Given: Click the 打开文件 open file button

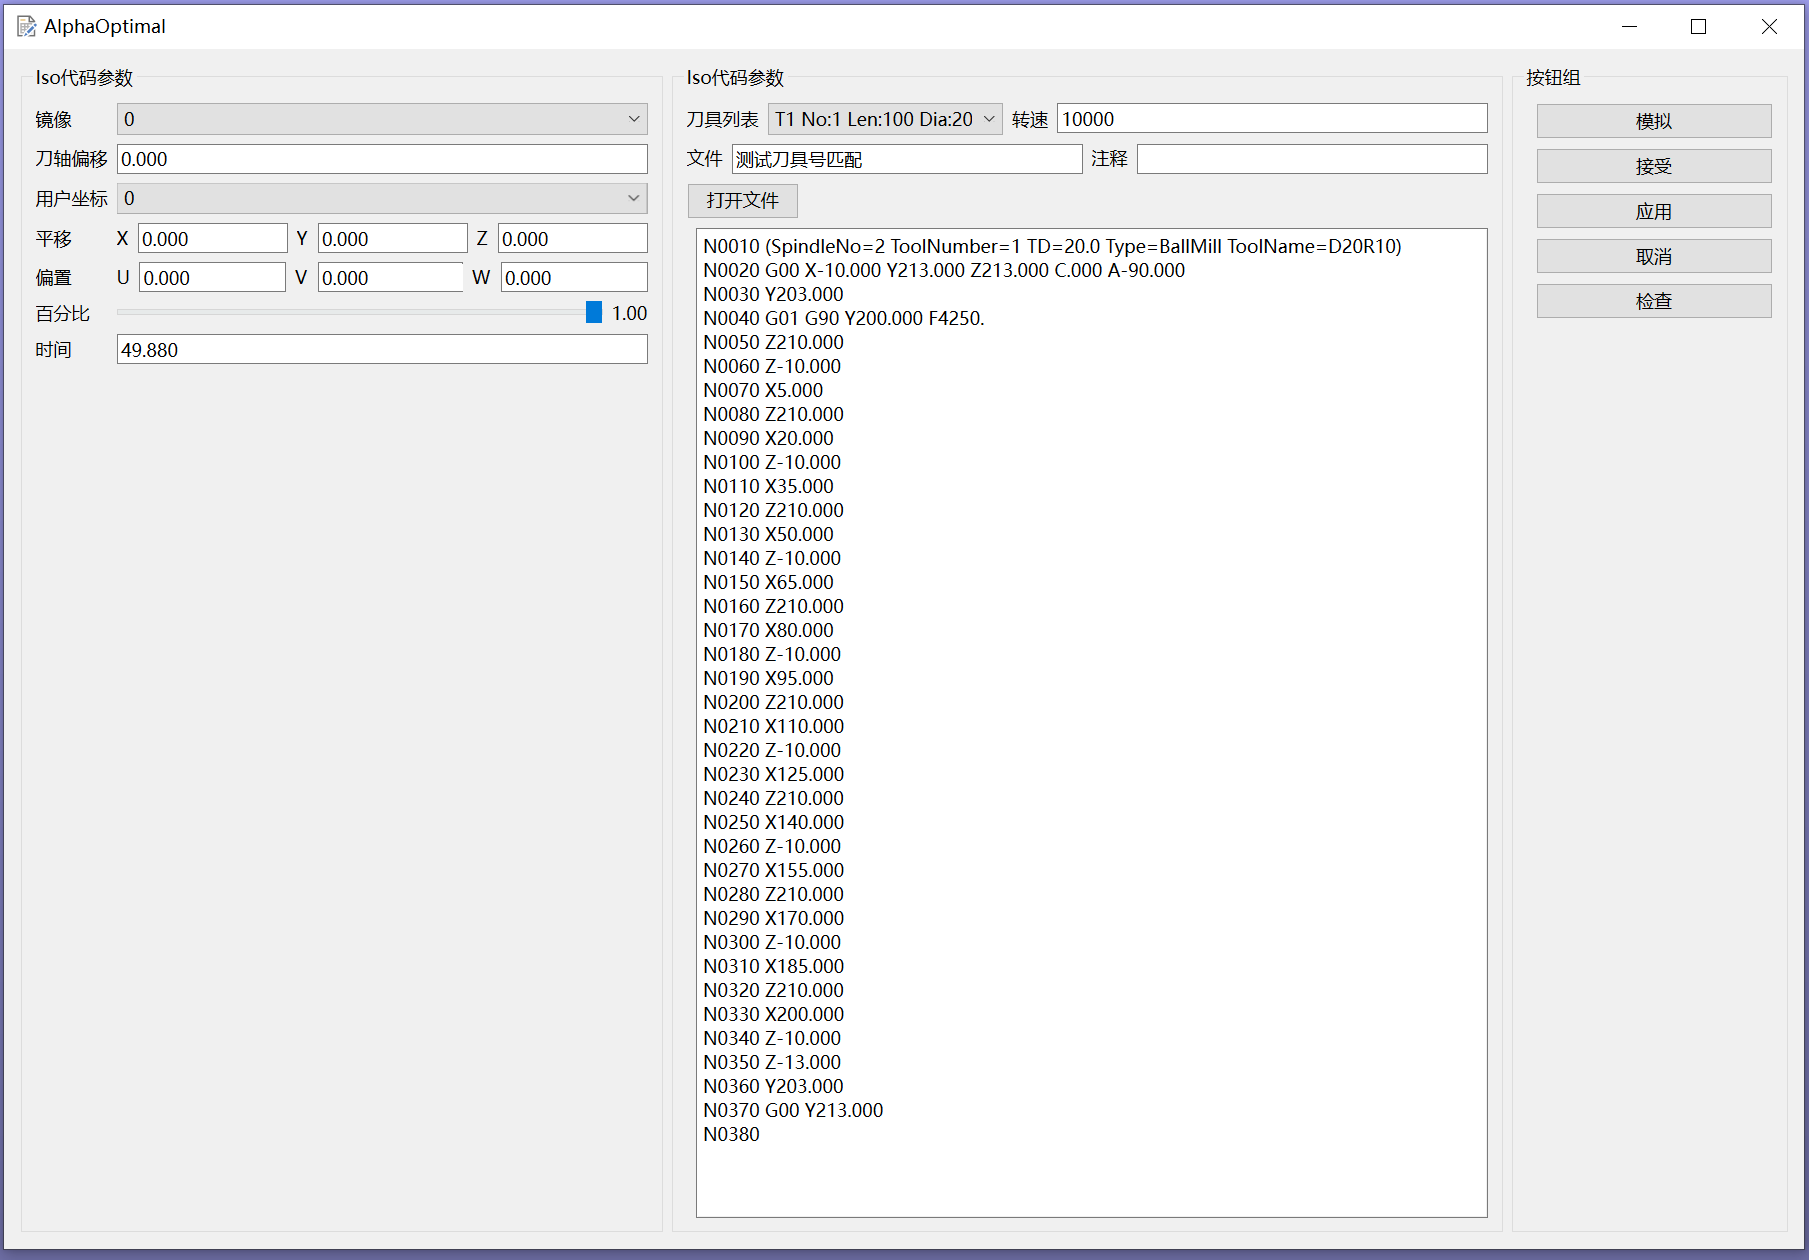Looking at the screenshot, I should pyautogui.click(x=742, y=200).
